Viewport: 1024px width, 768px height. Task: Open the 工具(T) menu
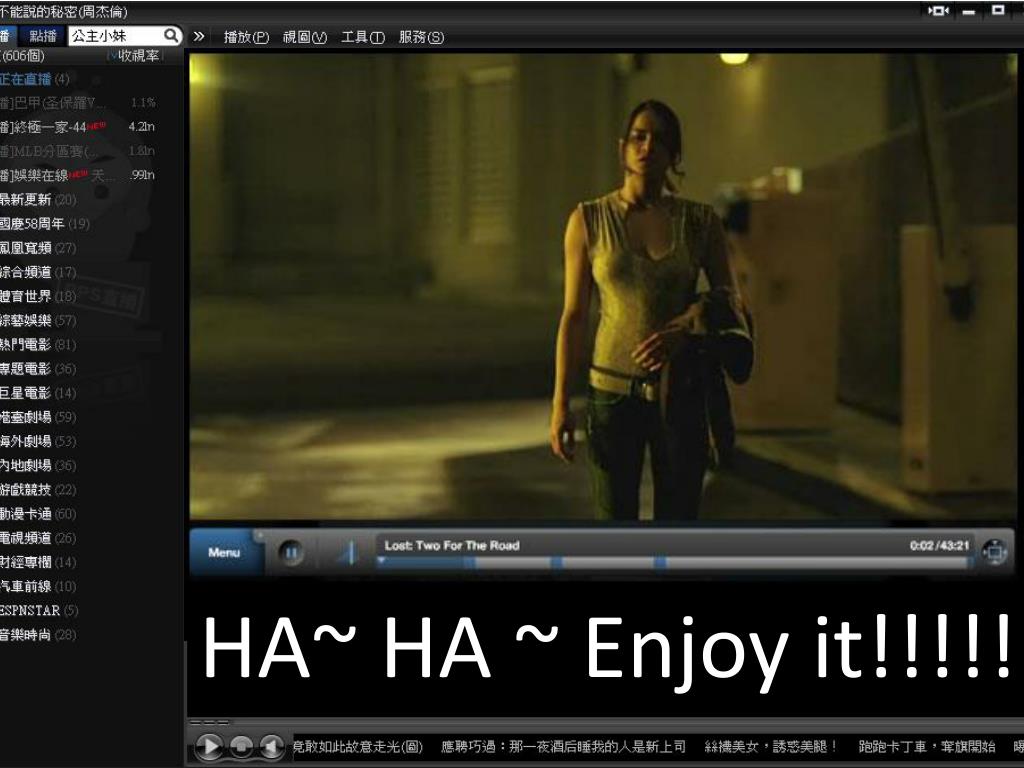(363, 37)
